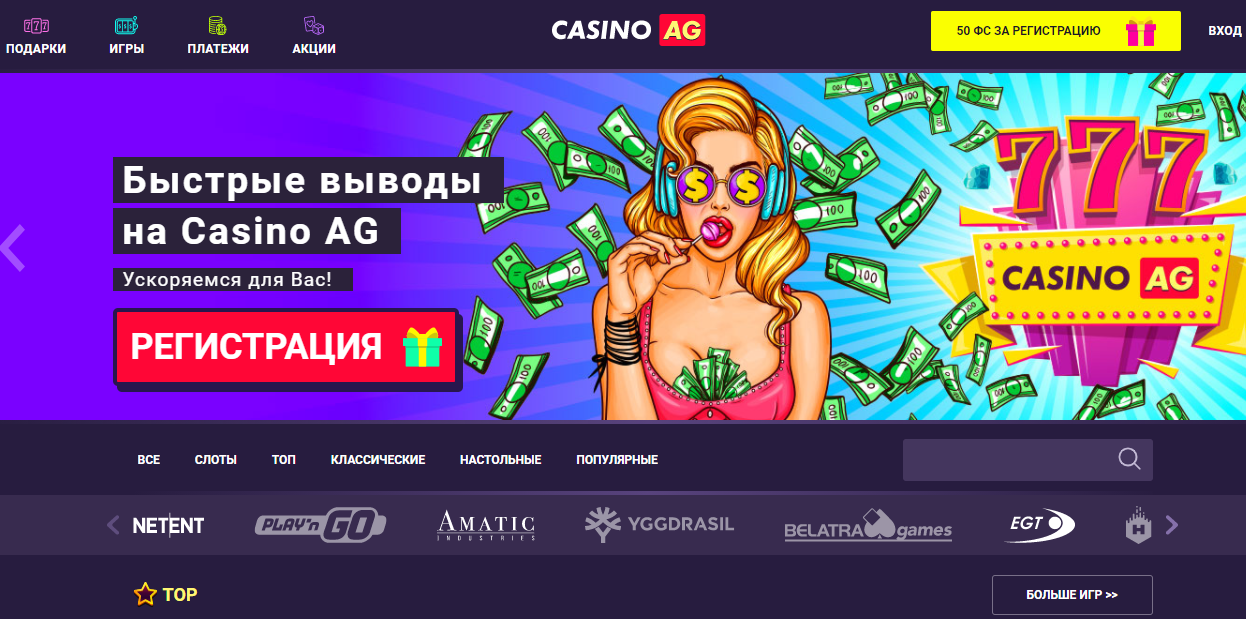Image resolution: width=1246 pixels, height=619 pixels.
Task: Open the Игры games icon
Action: (x=127, y=25)
